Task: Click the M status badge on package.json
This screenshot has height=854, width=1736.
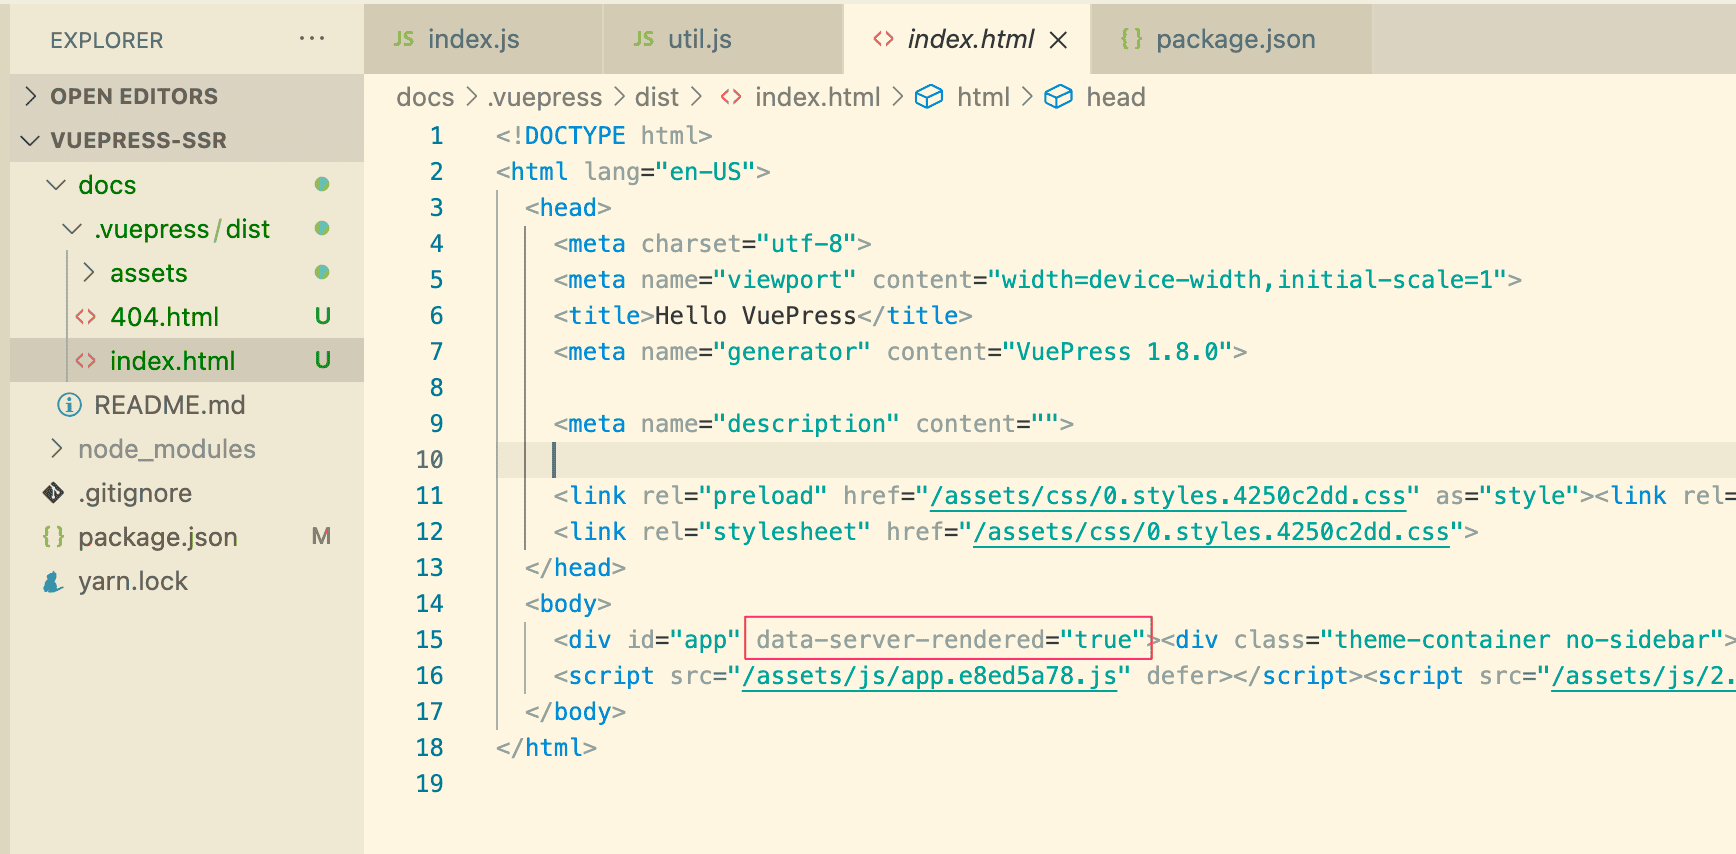Action: coord(321,536)
